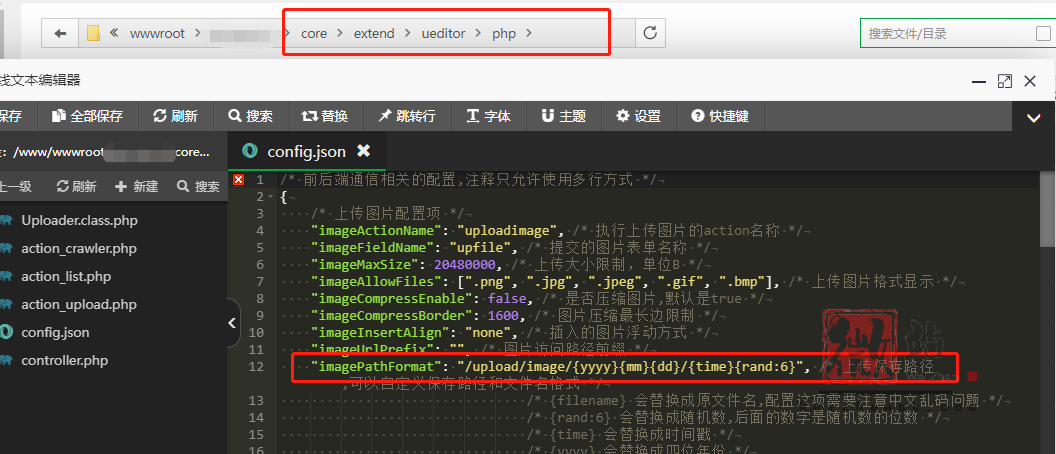1056x454 pixels.
Task: Open the wwwroot breadcrumb
Action: tap(157, 33)
